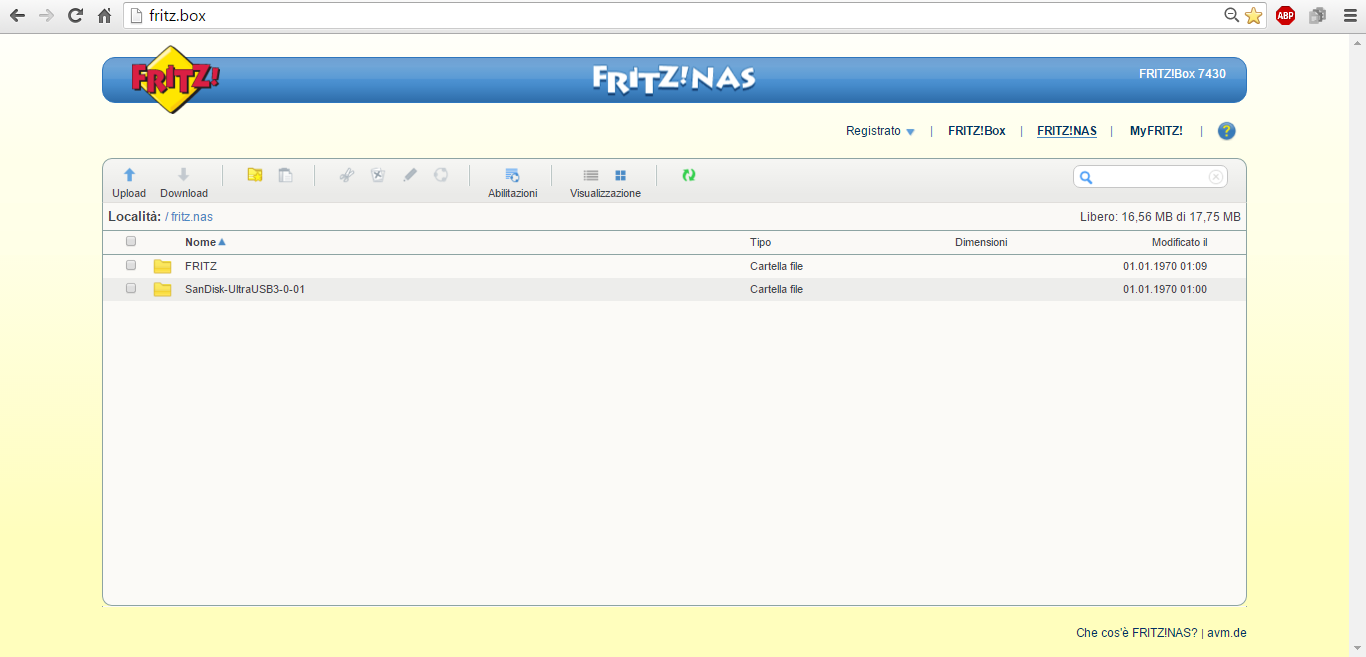Click the FRITZ! logo in the banner
This screenshot has height=657, width=1366.
click(175, 79)
